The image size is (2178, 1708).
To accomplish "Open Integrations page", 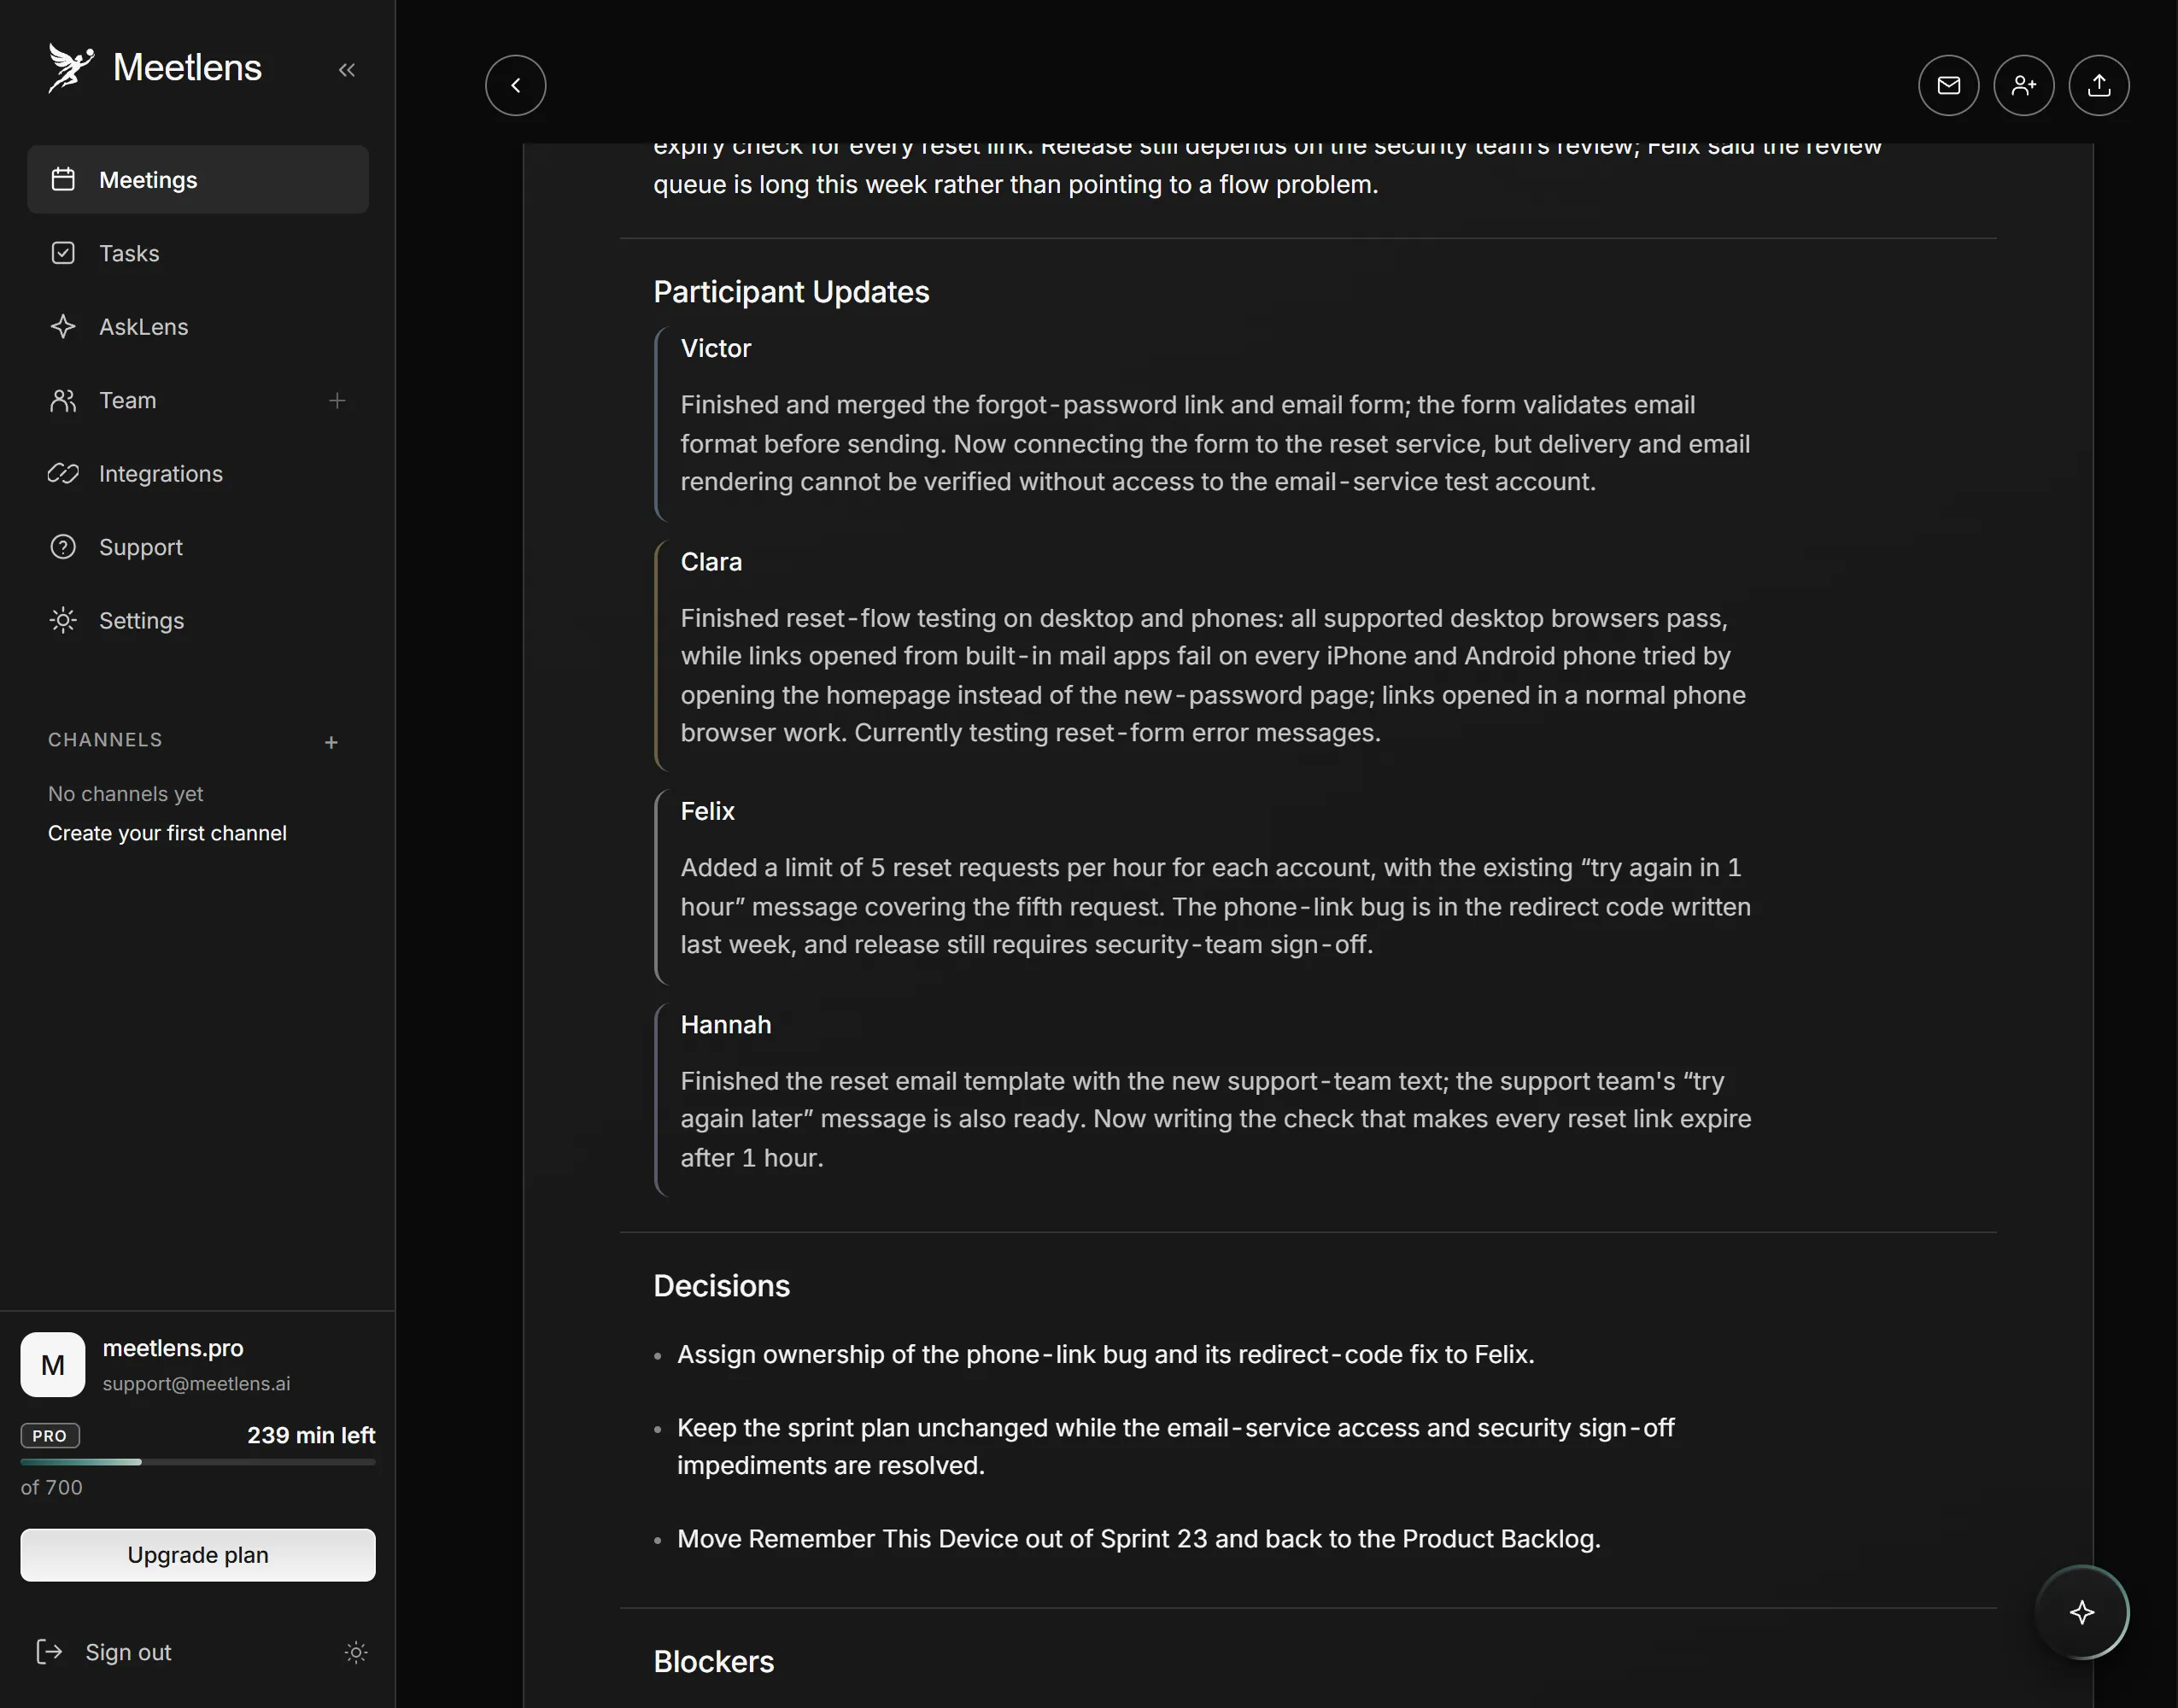I will tap(198, 474).
